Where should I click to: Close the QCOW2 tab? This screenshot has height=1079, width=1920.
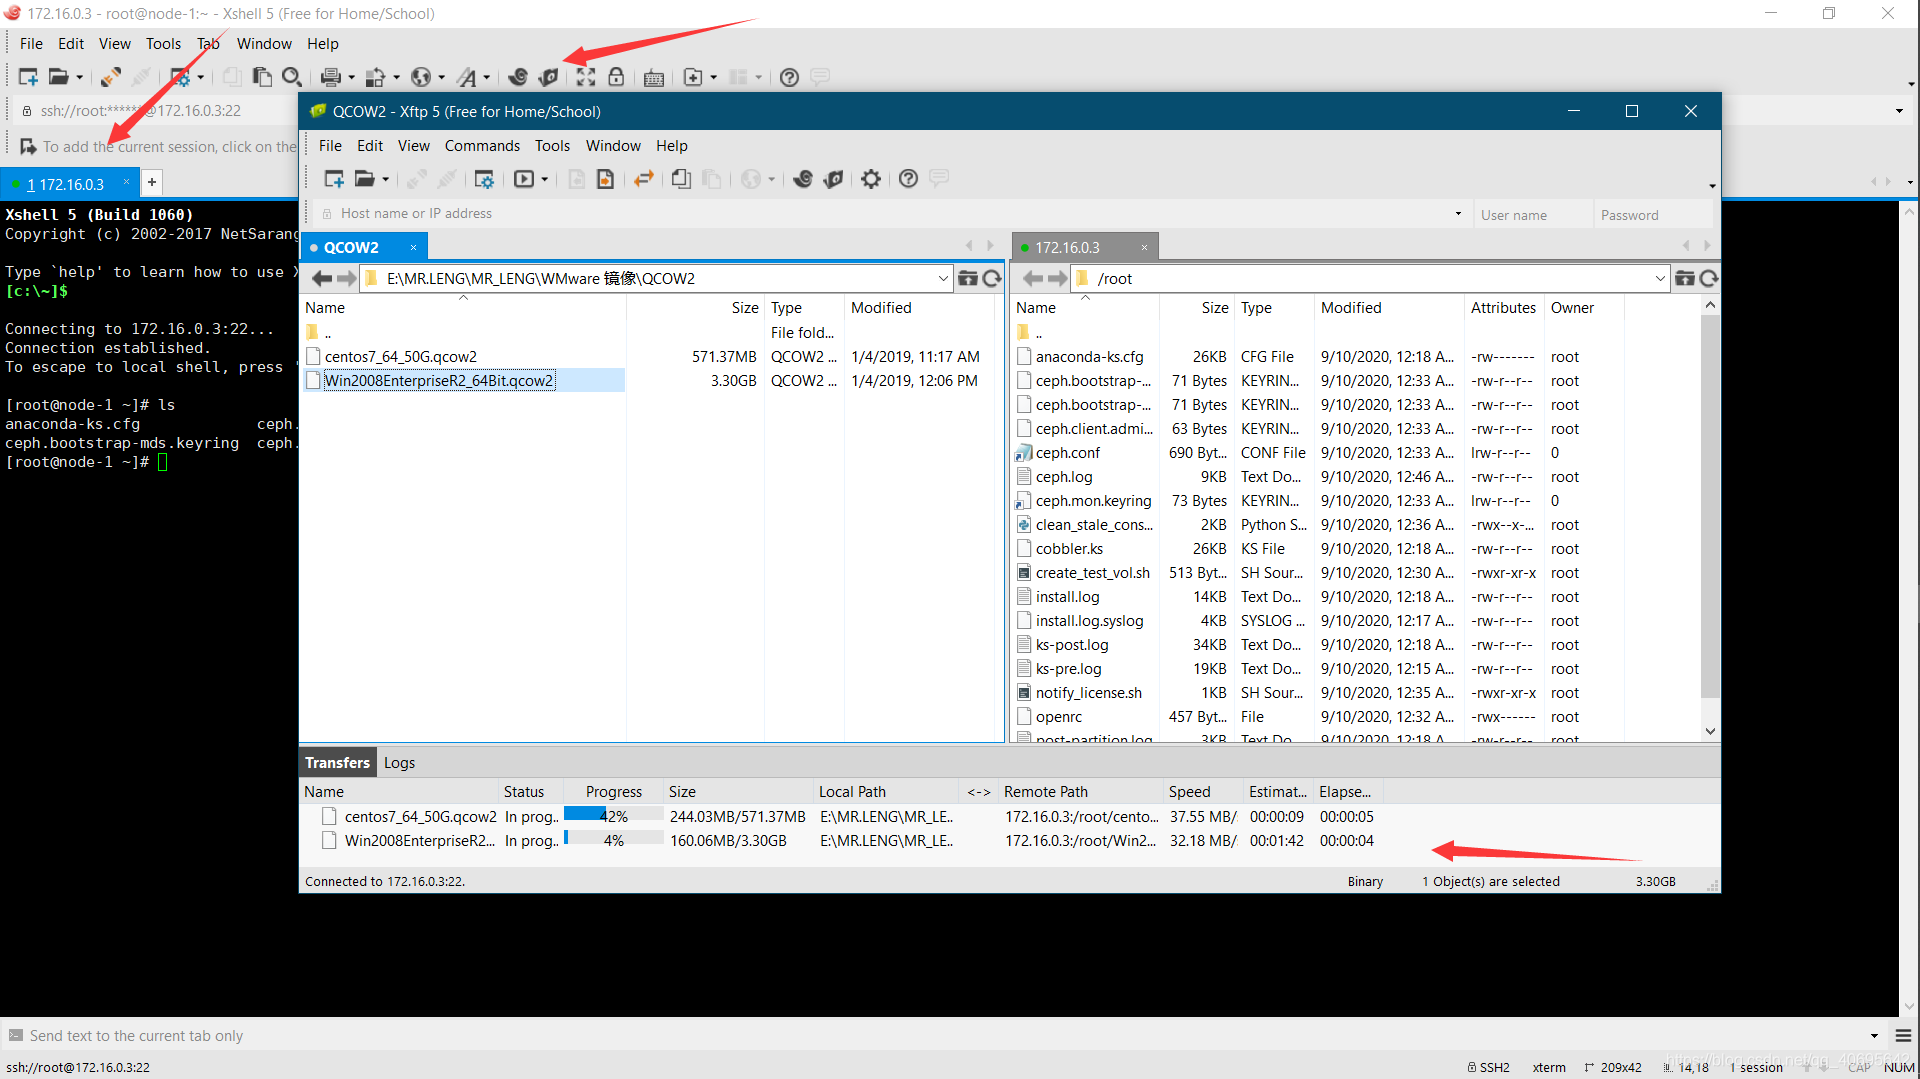[413, 247]
